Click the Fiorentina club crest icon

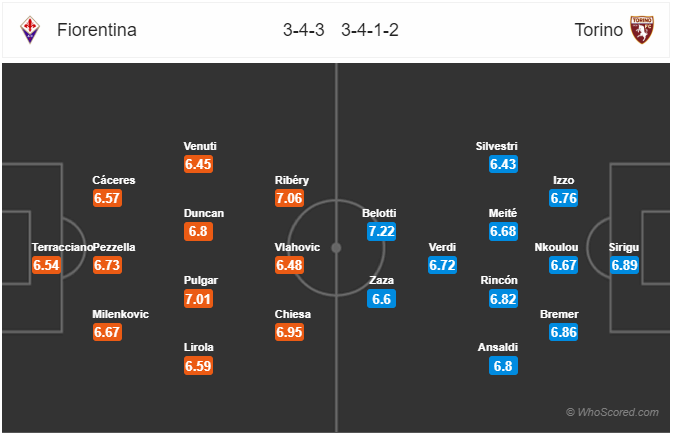point(30,30)
